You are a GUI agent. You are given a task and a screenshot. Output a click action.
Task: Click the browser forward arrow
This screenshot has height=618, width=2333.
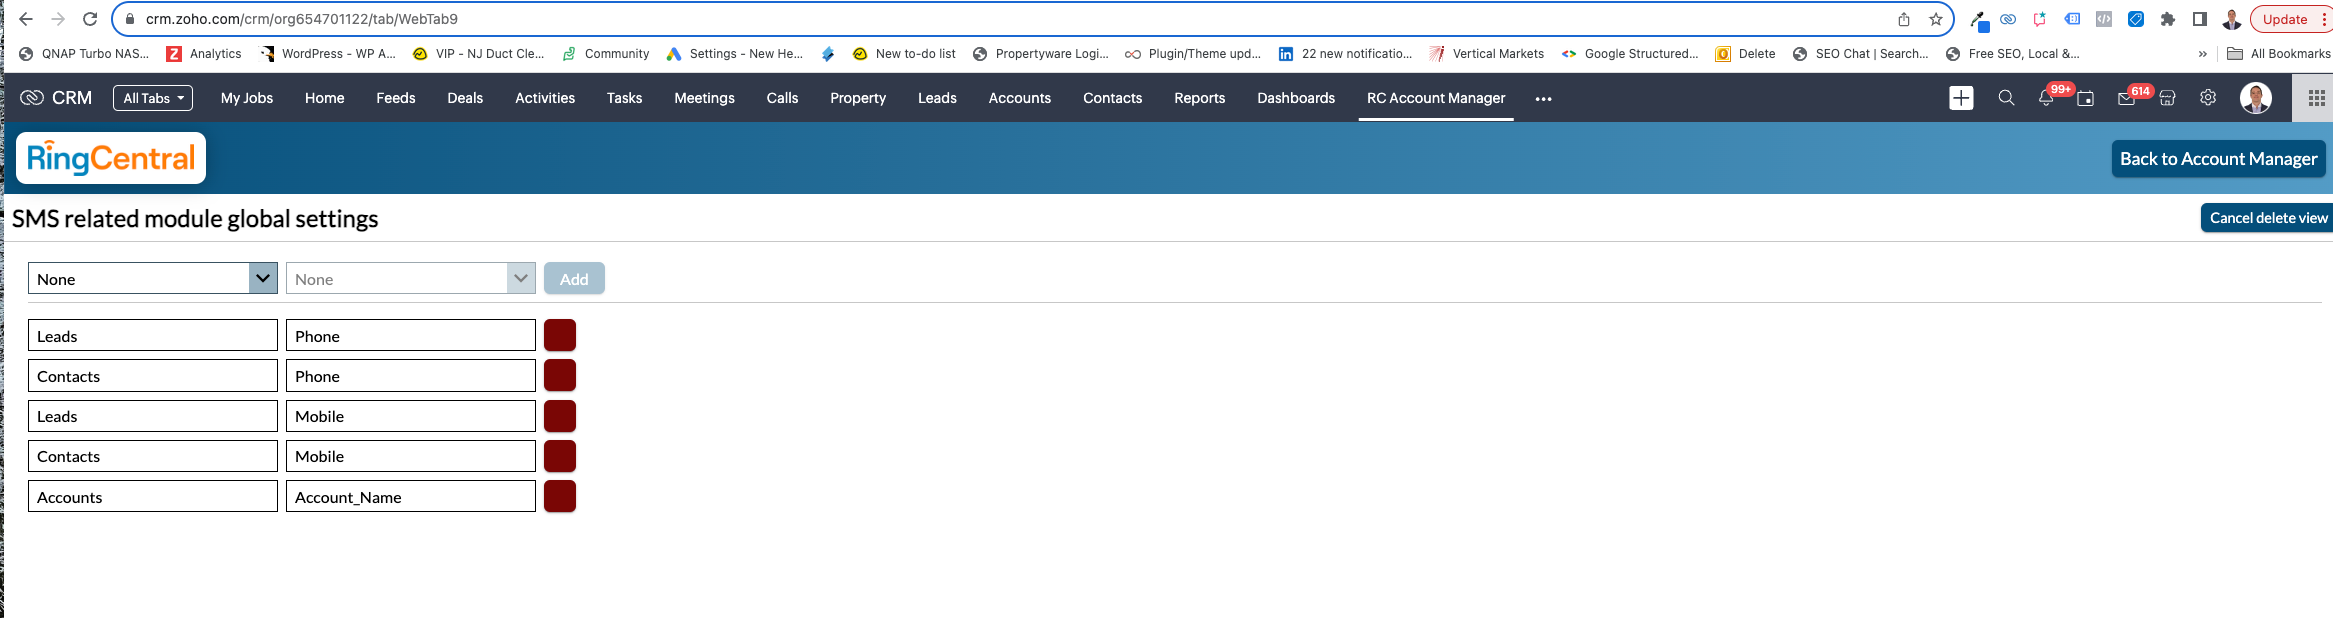coord(58,19)
